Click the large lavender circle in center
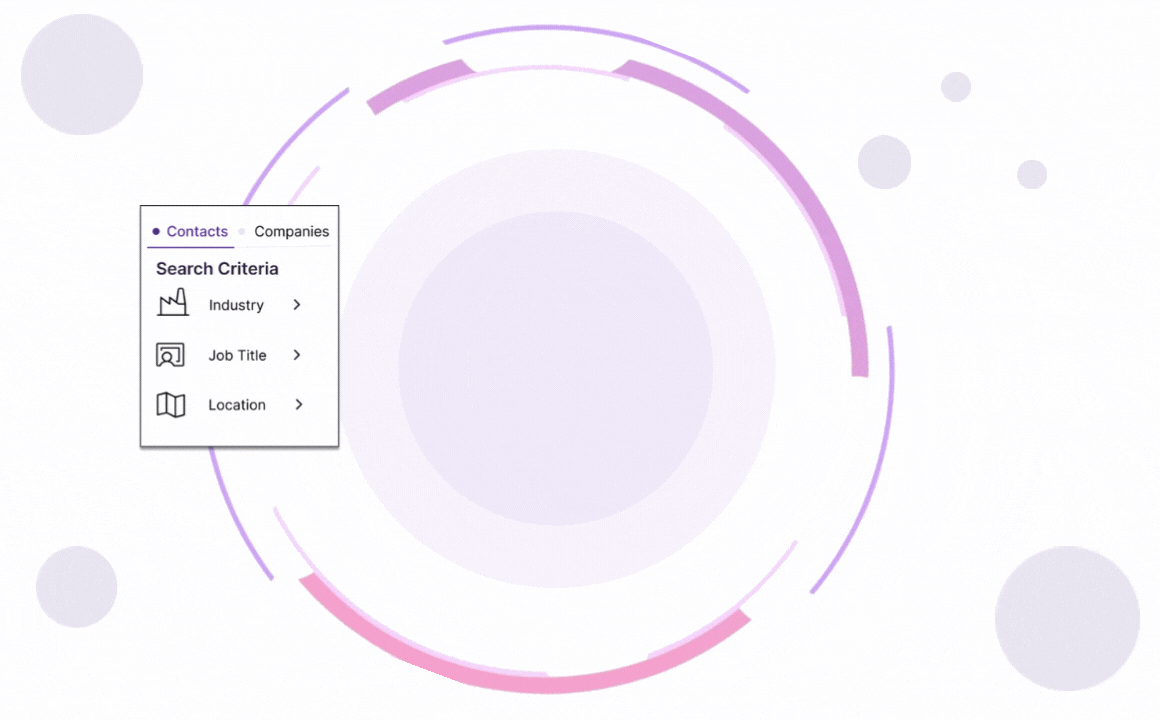Image resolution: width=1160 pixels, height=720 pixels. pos(556,368)
